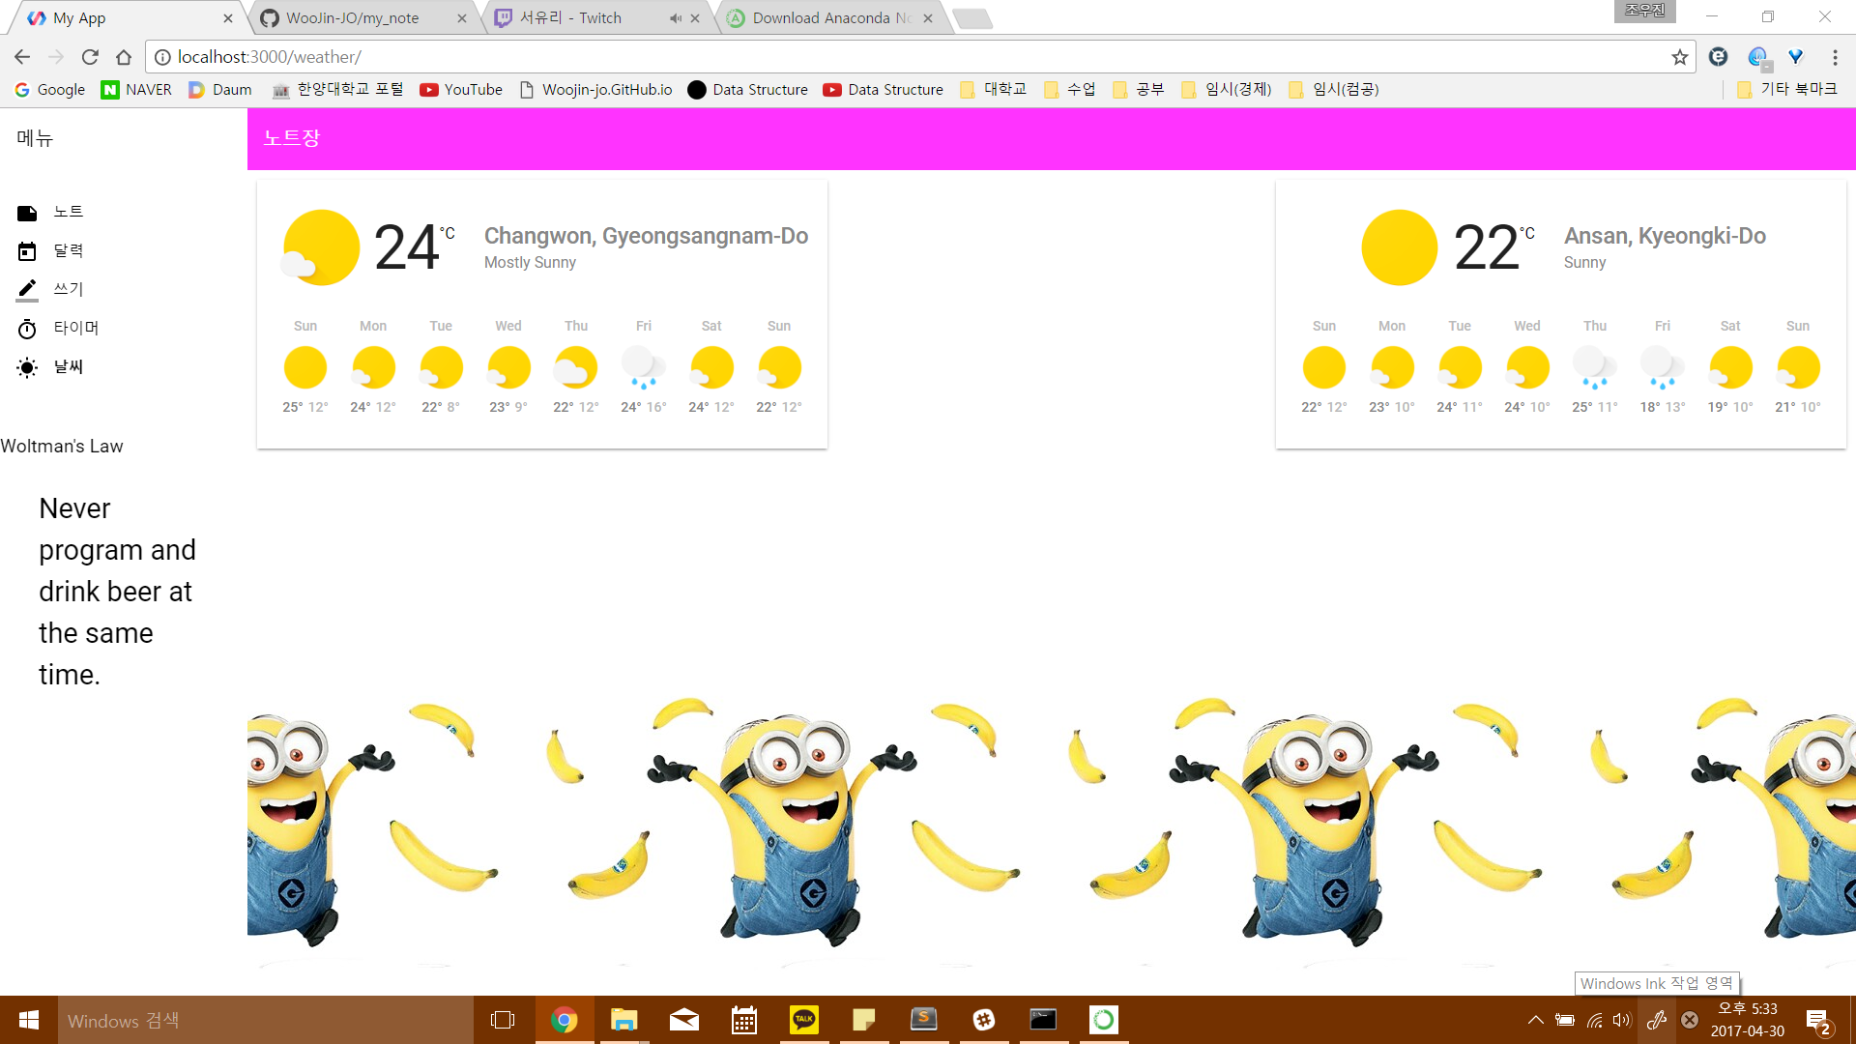Image resolution: width=1856 pixels, height=1044 pixels.
Task: Select the 쓰기 pencil icon in sidebar
Action: [27, 290]
